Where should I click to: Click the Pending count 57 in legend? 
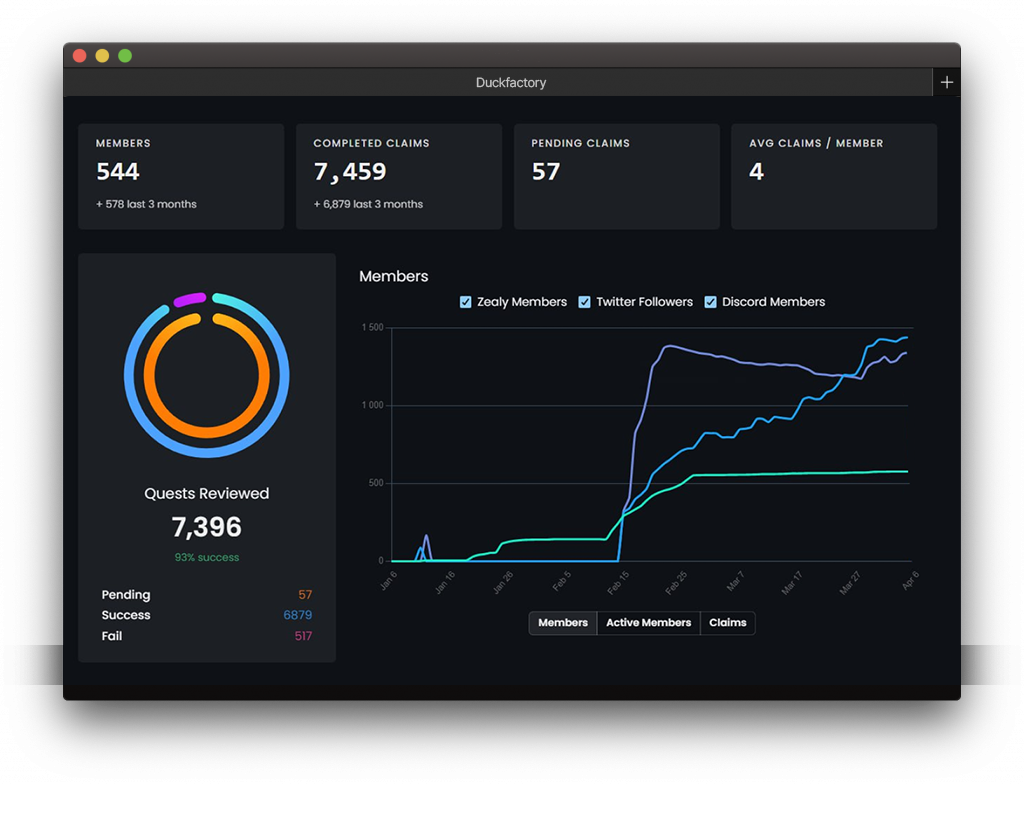click(305, 595)
